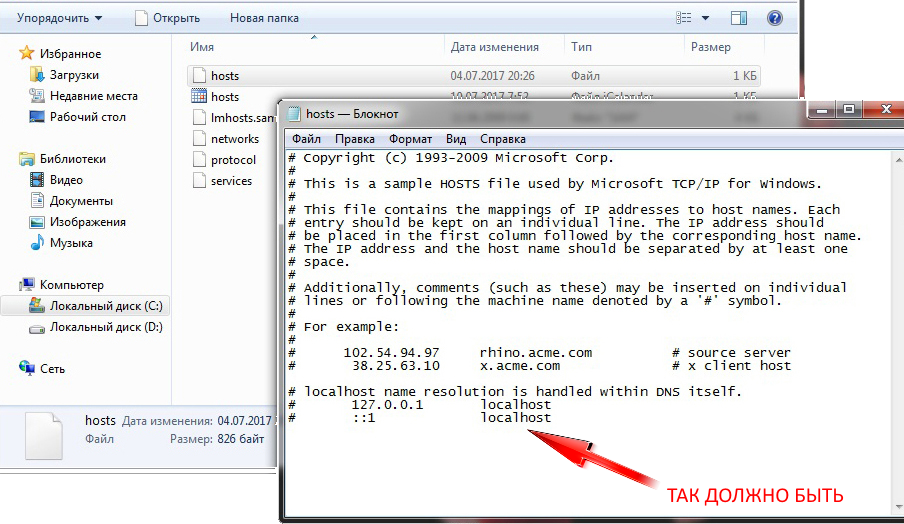Open Загрузки folder in sidebar
The image size is (904, 524).
63,75
